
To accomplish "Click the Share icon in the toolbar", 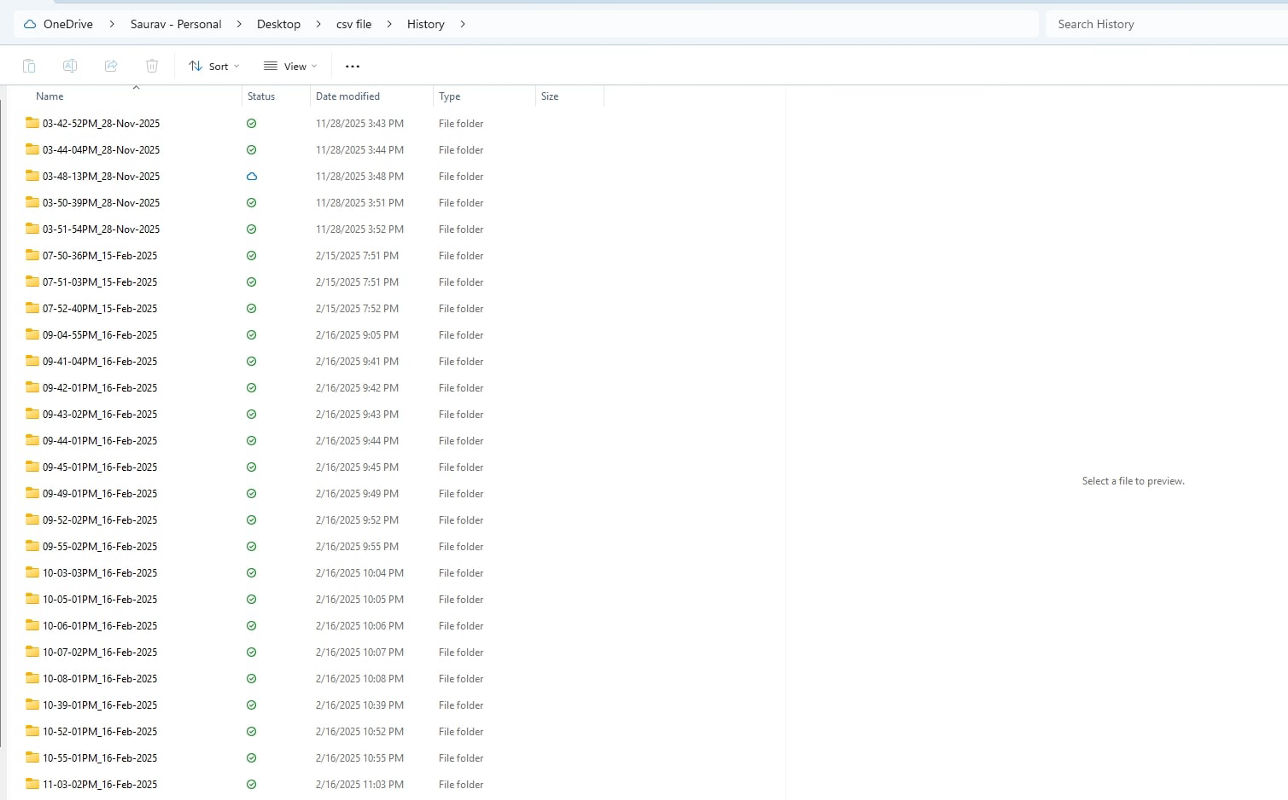I will [x=111, y=66].
